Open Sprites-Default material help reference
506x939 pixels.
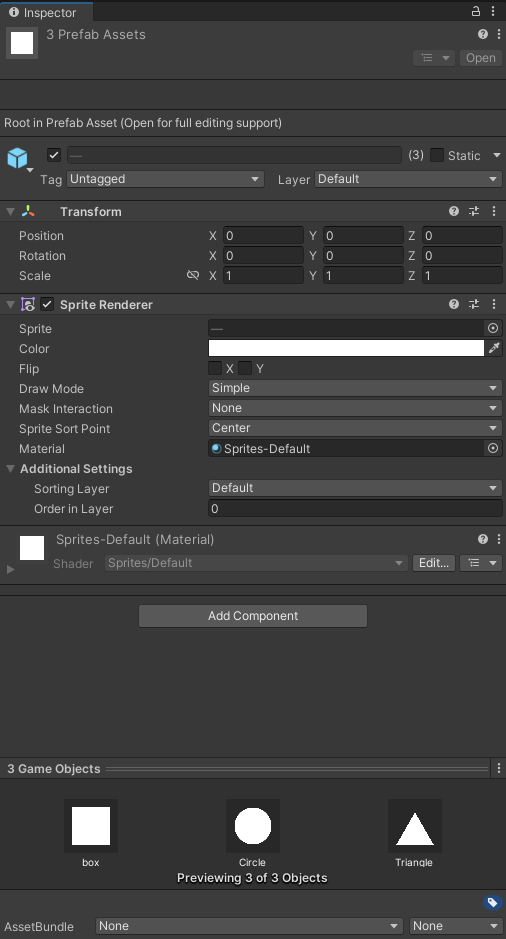pos(483,540)
